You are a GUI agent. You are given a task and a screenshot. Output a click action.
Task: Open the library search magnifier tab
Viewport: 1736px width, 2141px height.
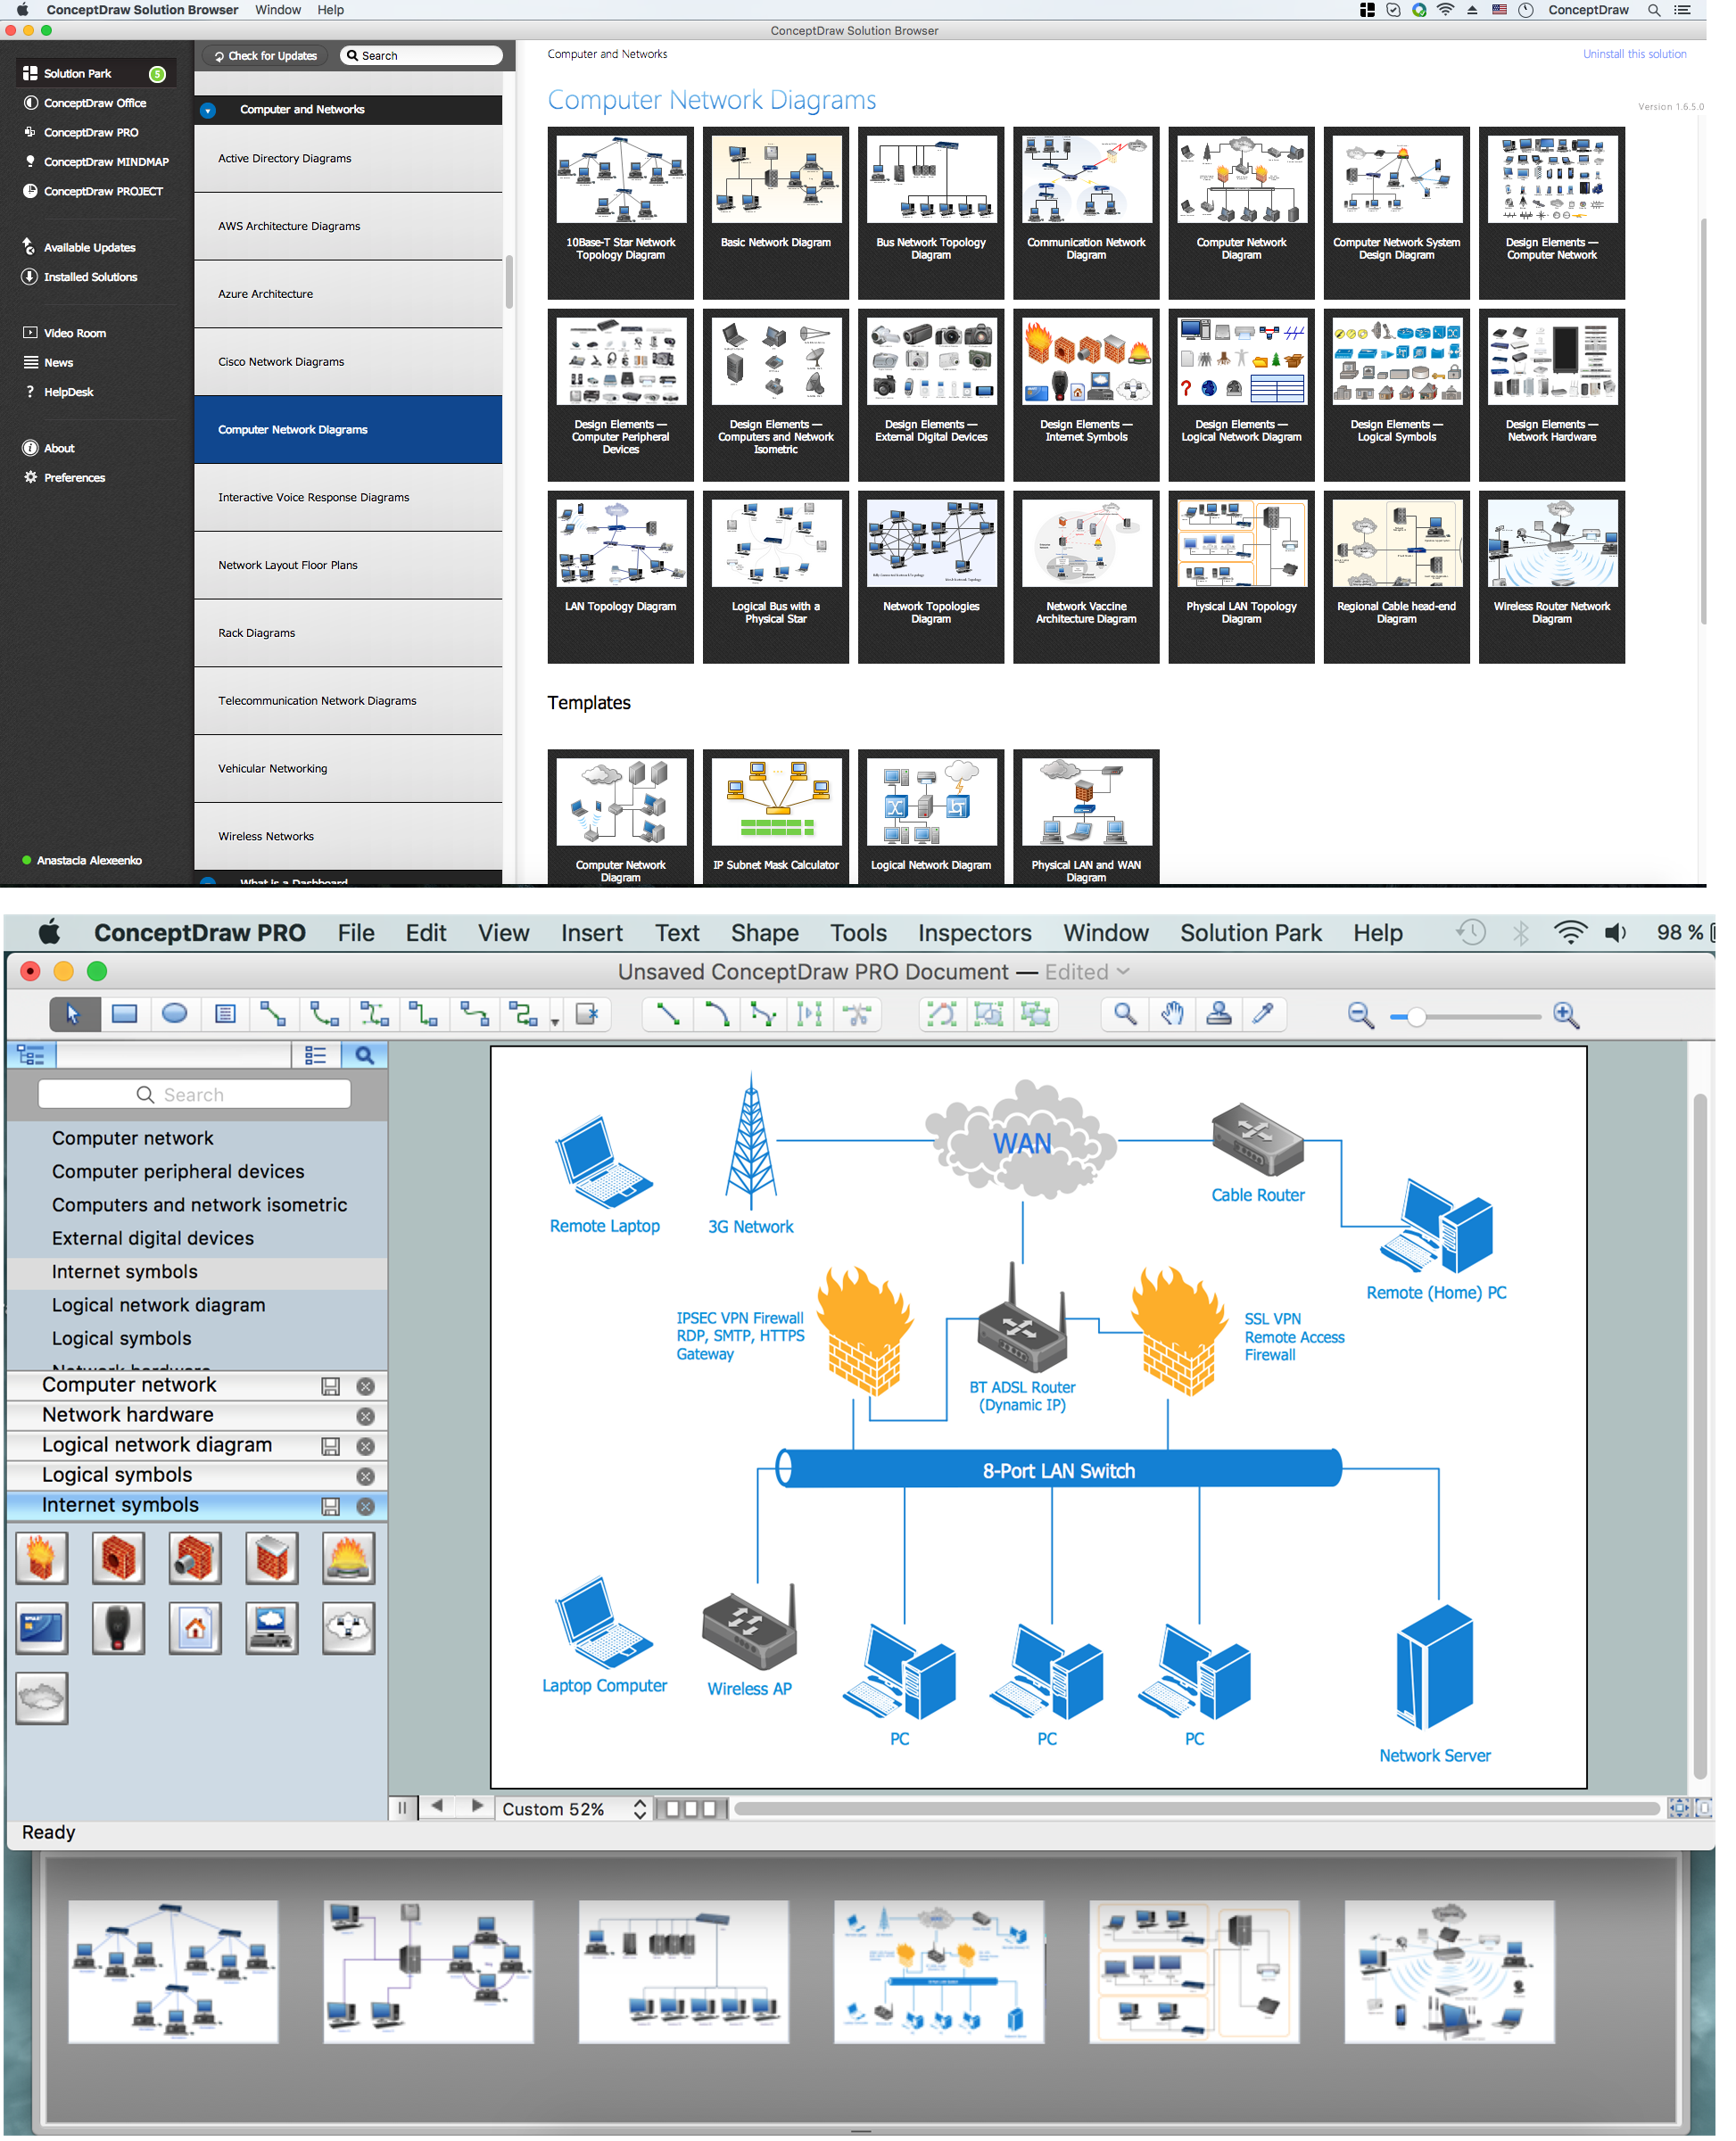point(364,1054)
